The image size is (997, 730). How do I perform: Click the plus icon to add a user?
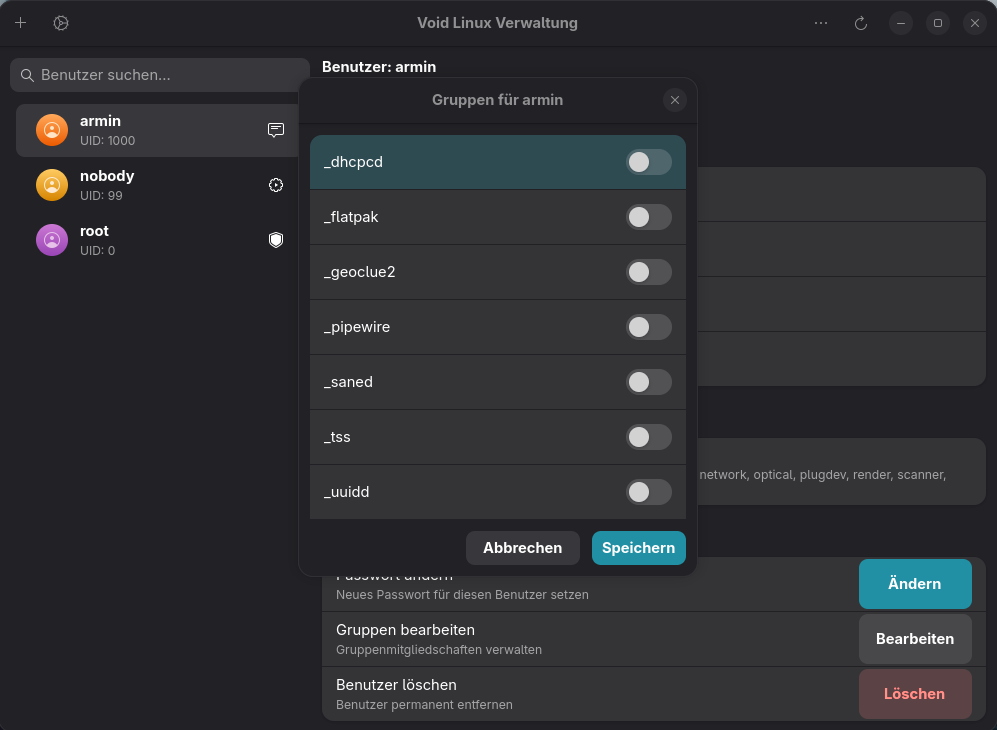(20, 23)
